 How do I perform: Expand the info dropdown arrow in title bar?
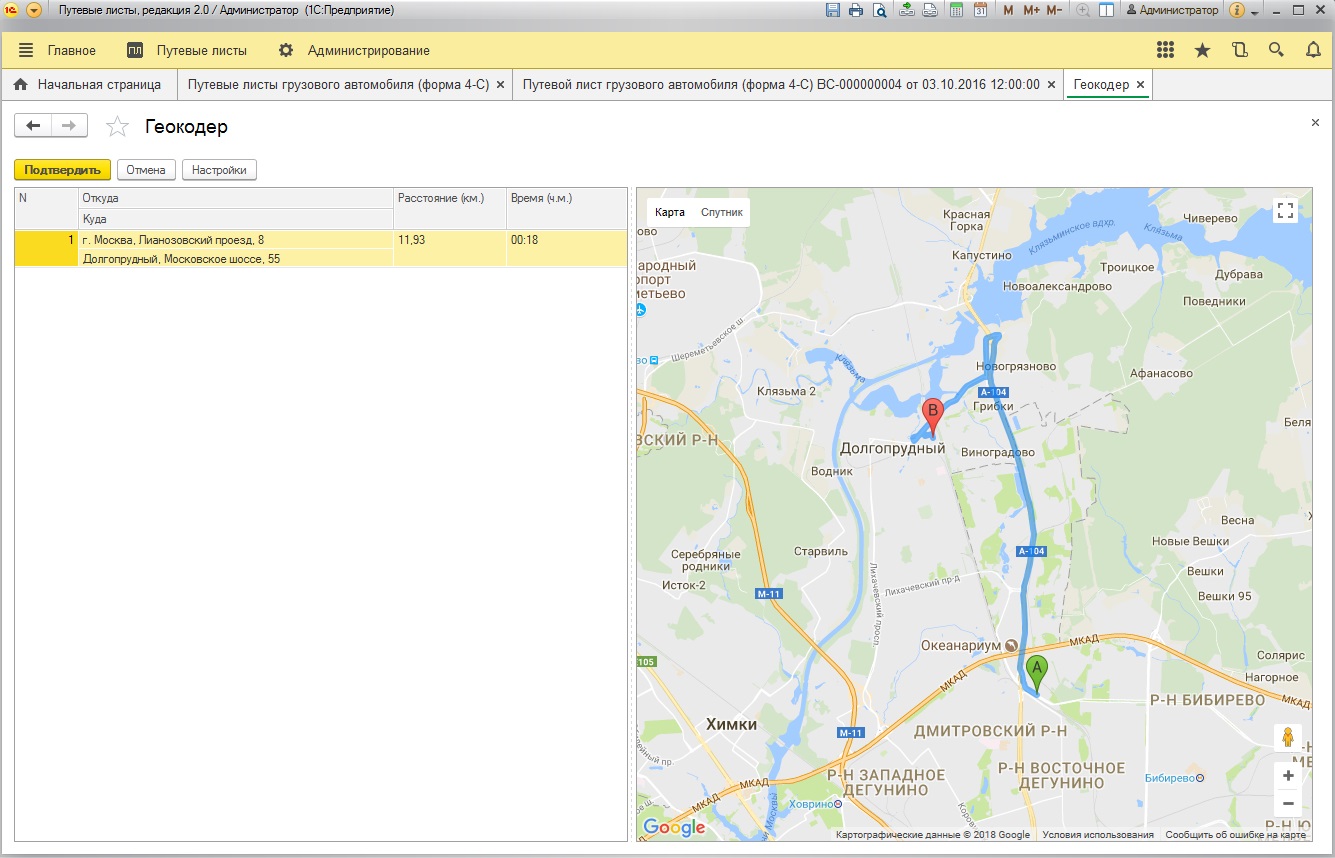pos(1254,12)
